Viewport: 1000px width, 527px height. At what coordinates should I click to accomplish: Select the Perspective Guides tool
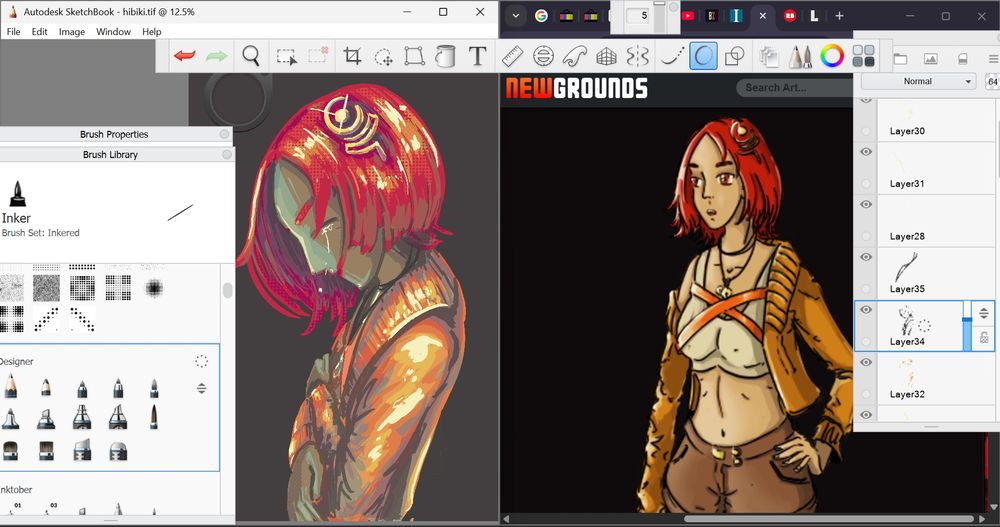pyautogui.click(x=607, y=57)
